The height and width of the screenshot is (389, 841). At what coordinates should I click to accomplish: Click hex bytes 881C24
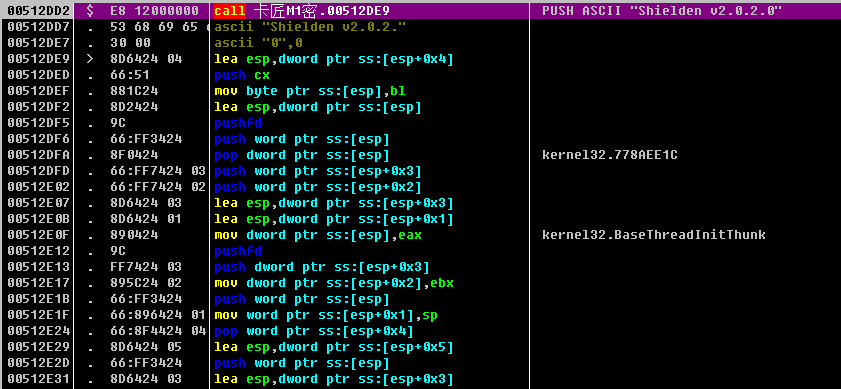pos(134,90)
